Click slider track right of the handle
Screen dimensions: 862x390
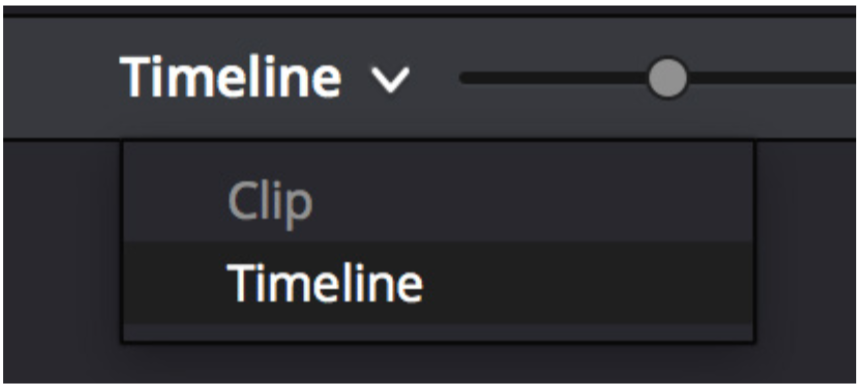point(771,78)
